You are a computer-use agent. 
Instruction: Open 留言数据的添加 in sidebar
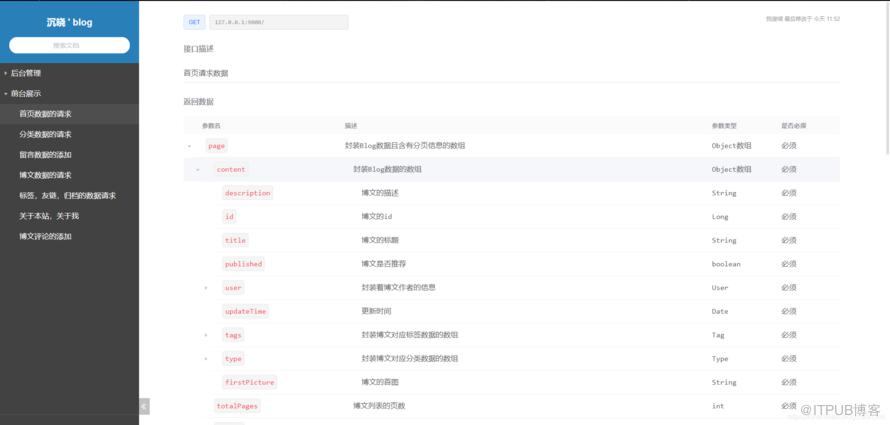pos(69,155)
